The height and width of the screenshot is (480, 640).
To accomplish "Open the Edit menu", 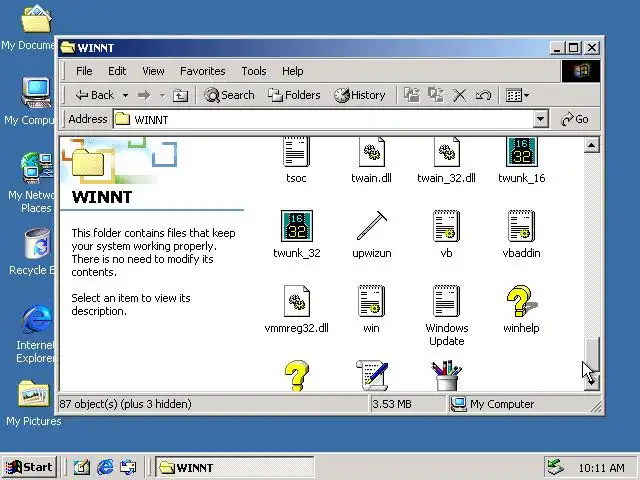I will pyautogui.click(x=117, y=71).
